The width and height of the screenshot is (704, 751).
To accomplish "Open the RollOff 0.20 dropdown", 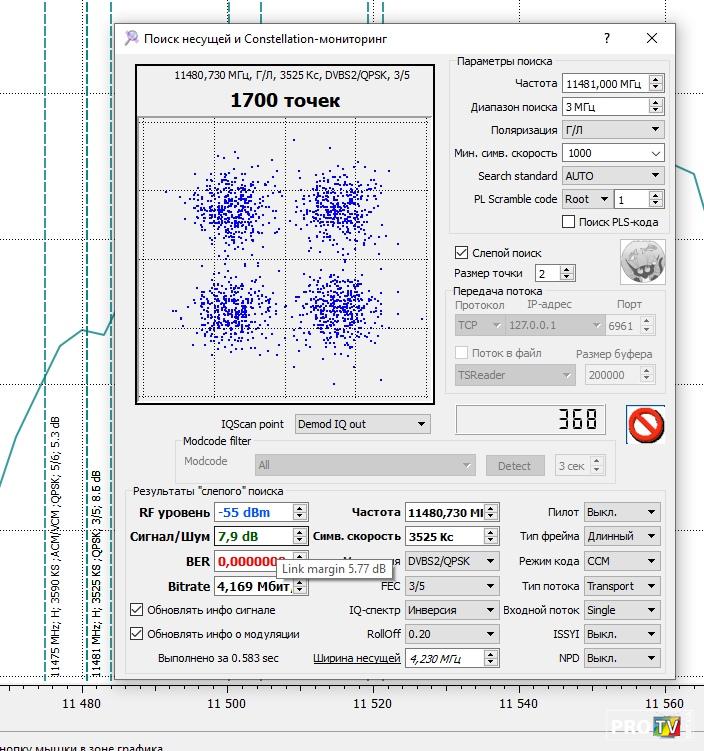I will 450,633.
